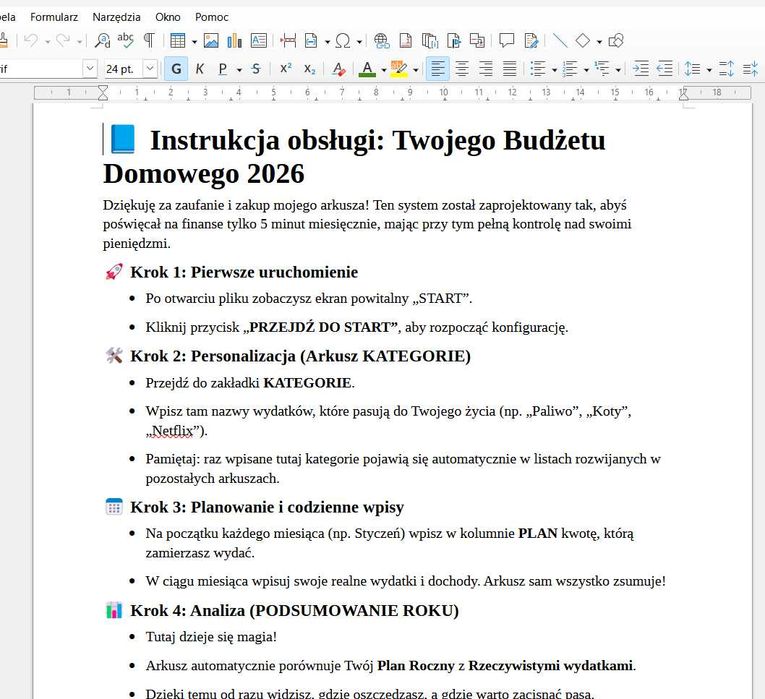Click the misspelled word "Netflix"
This screenshot has height=699, width=765.
click(x=172, y=431)
